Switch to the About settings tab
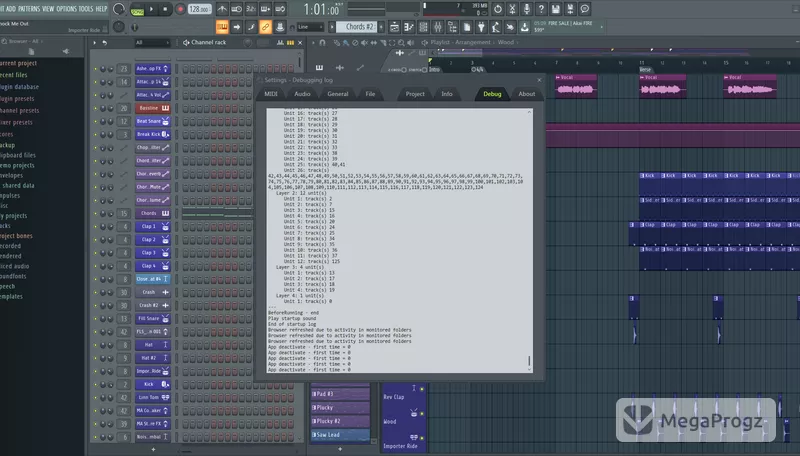 point(527,94)
